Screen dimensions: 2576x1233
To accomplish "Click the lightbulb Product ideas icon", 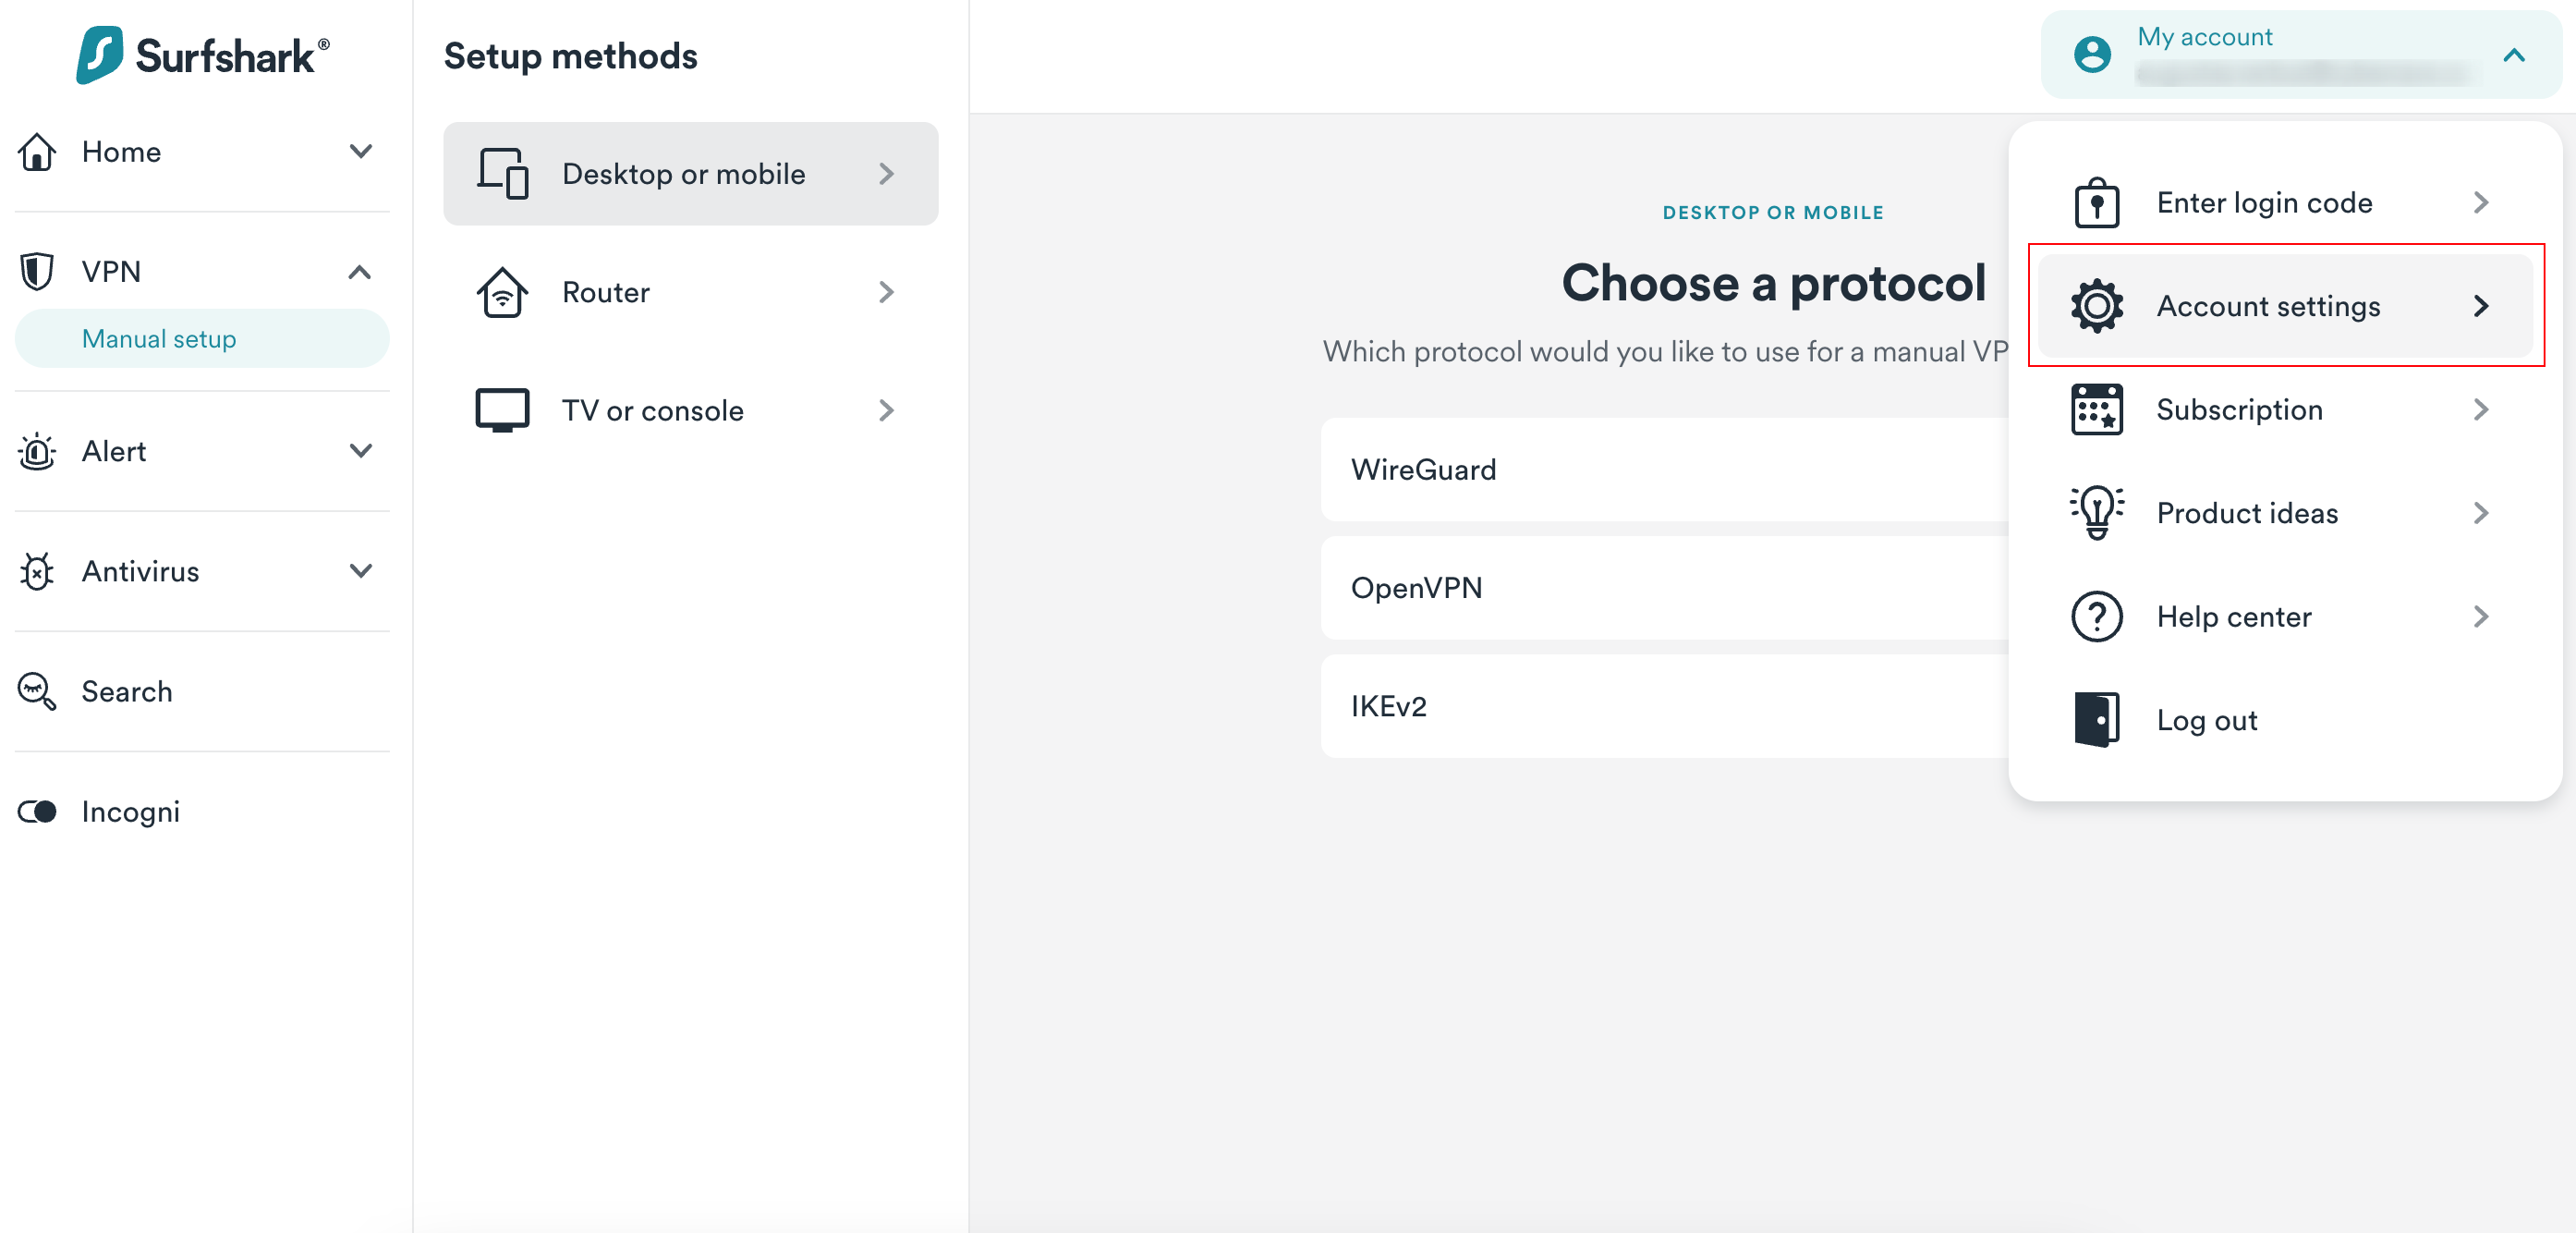I will click(x=2096, y=512).
